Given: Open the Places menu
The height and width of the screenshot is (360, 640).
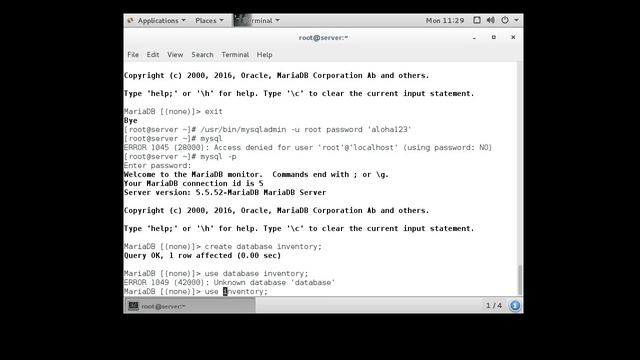Looking at the screenshot, I should [209, 20].
